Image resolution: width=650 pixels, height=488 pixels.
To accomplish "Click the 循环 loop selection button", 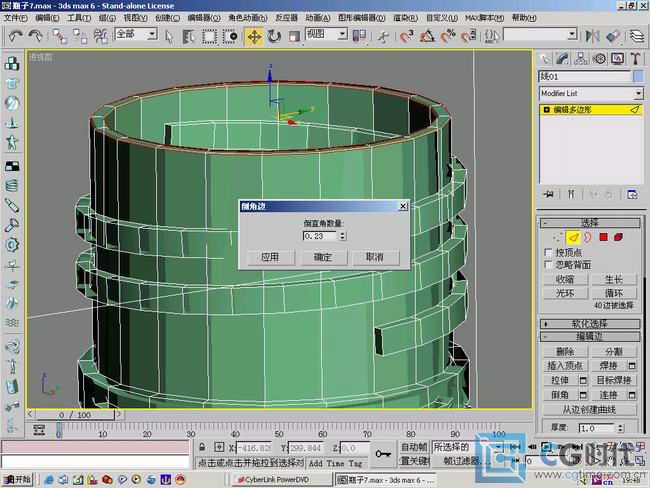I will coord(614,293).
